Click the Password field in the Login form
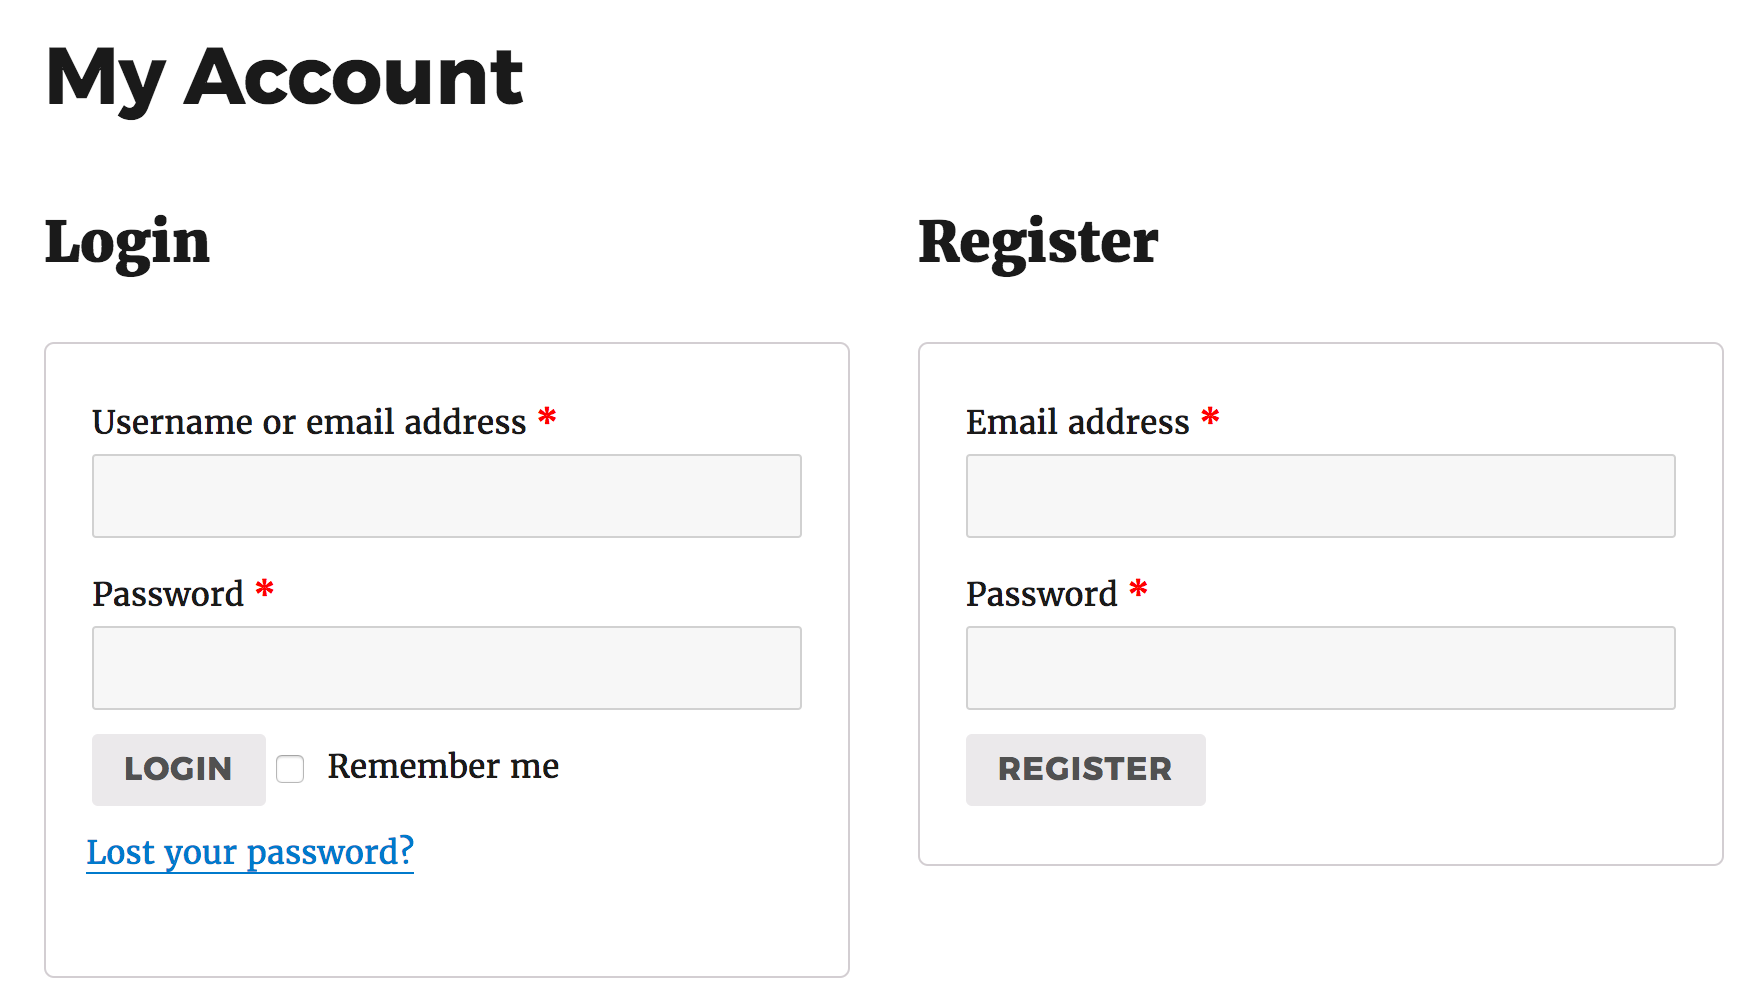 [x=446, y=667]
